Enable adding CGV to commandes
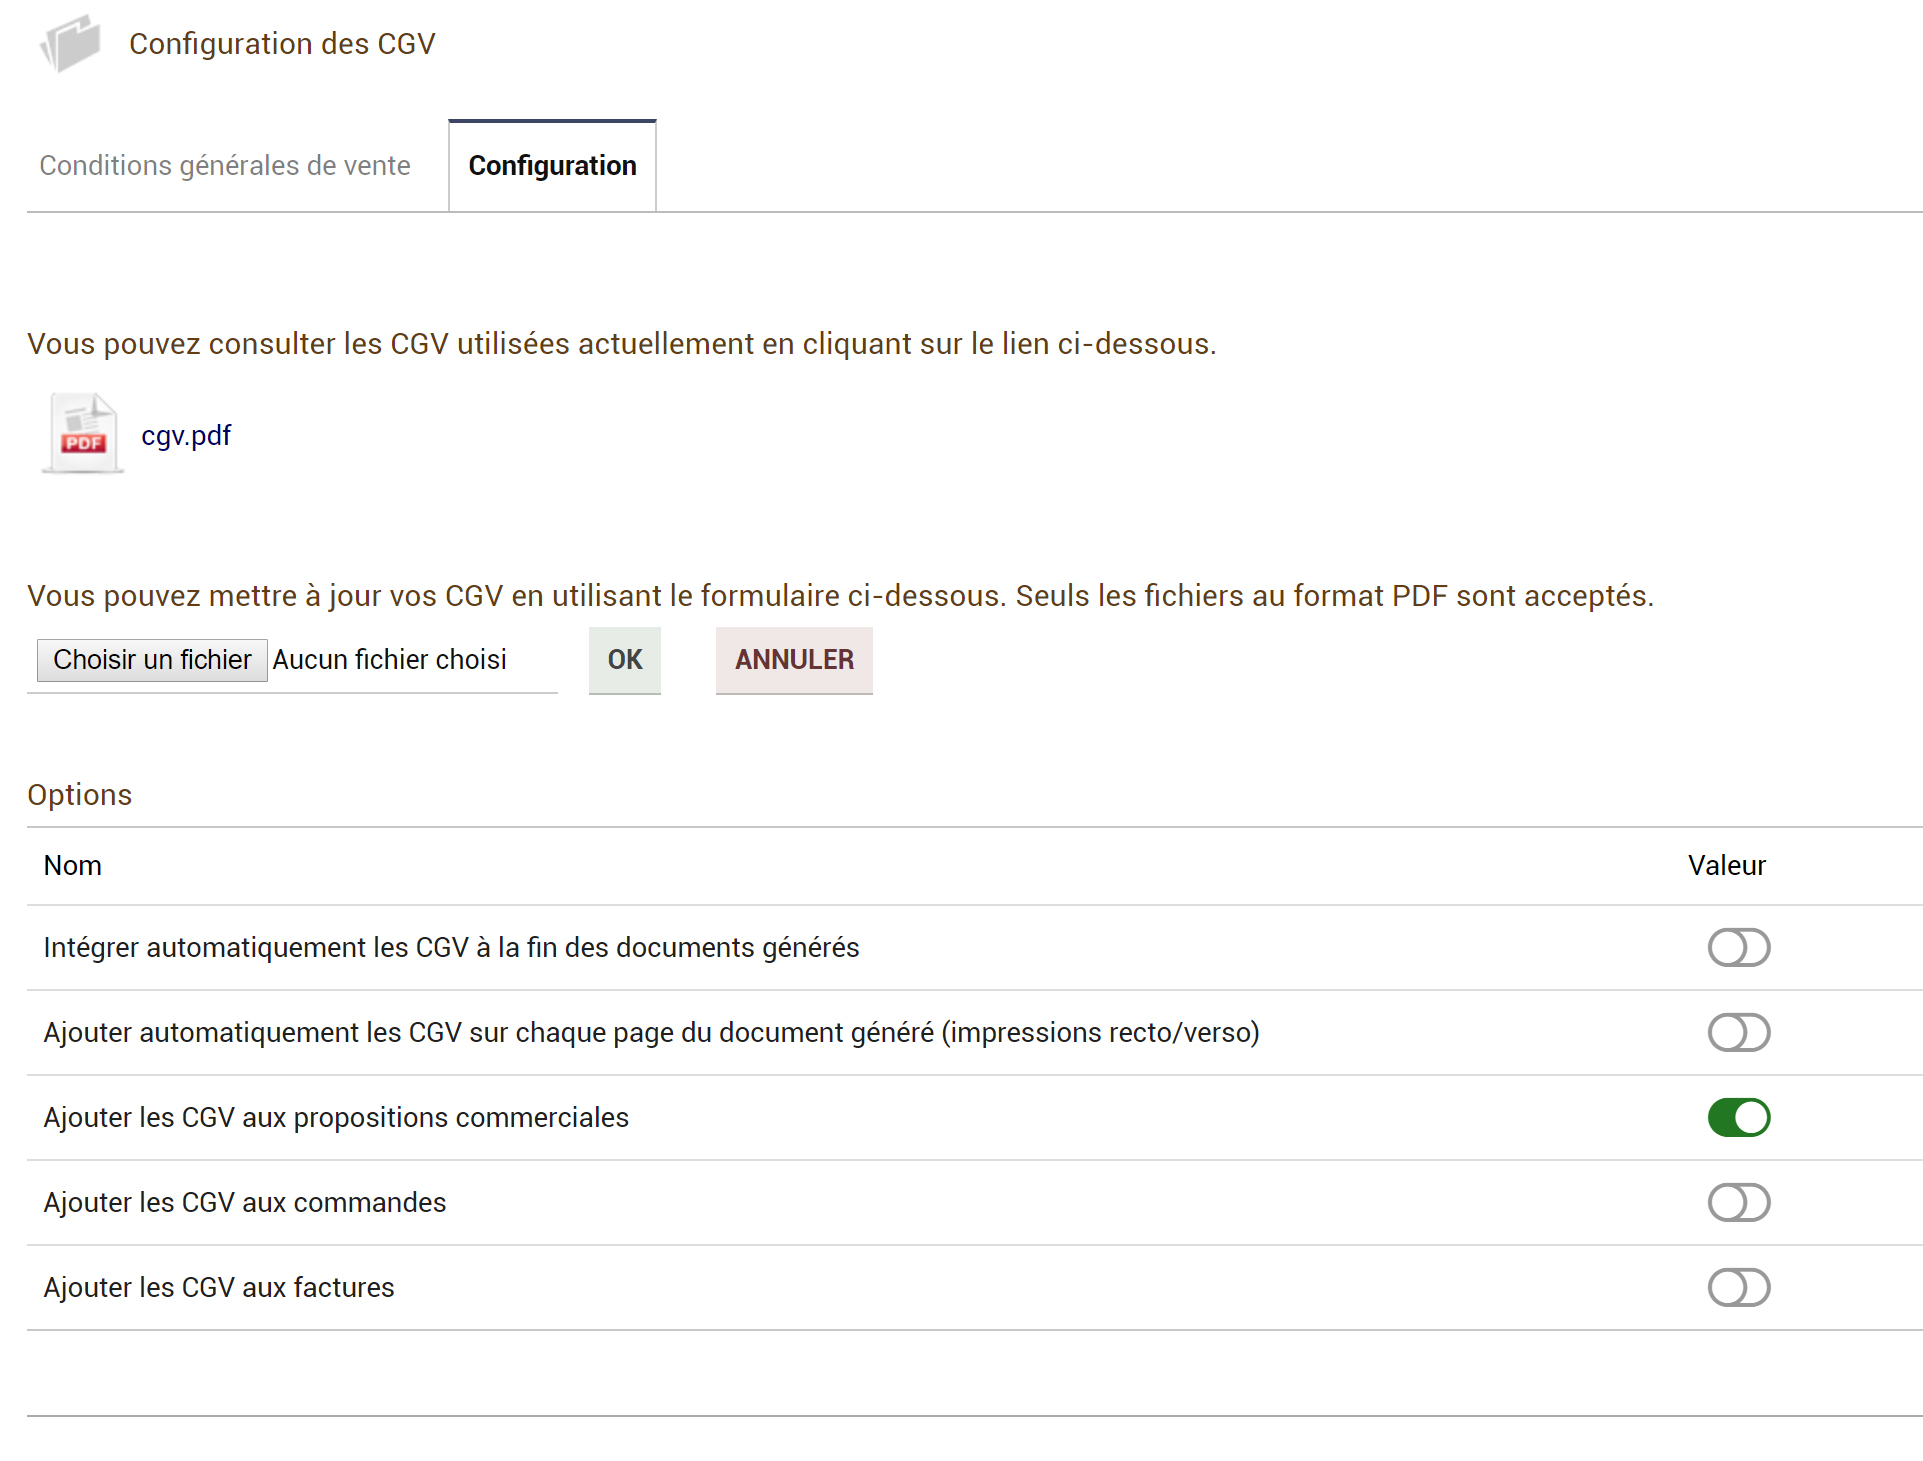The width and height of the screenshot is (1923, 1461). coord(1739,1202)
